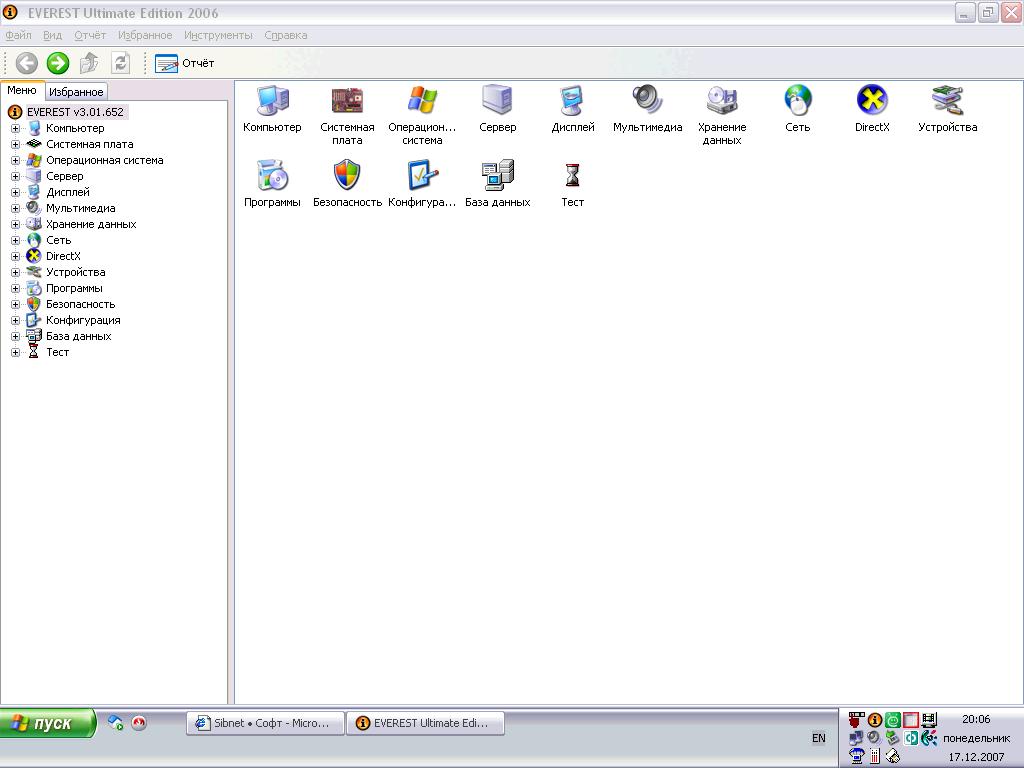Select База данных in the sidebar tree
Image resolution: width=1024 pixels, height=768 pixels.
78,336
